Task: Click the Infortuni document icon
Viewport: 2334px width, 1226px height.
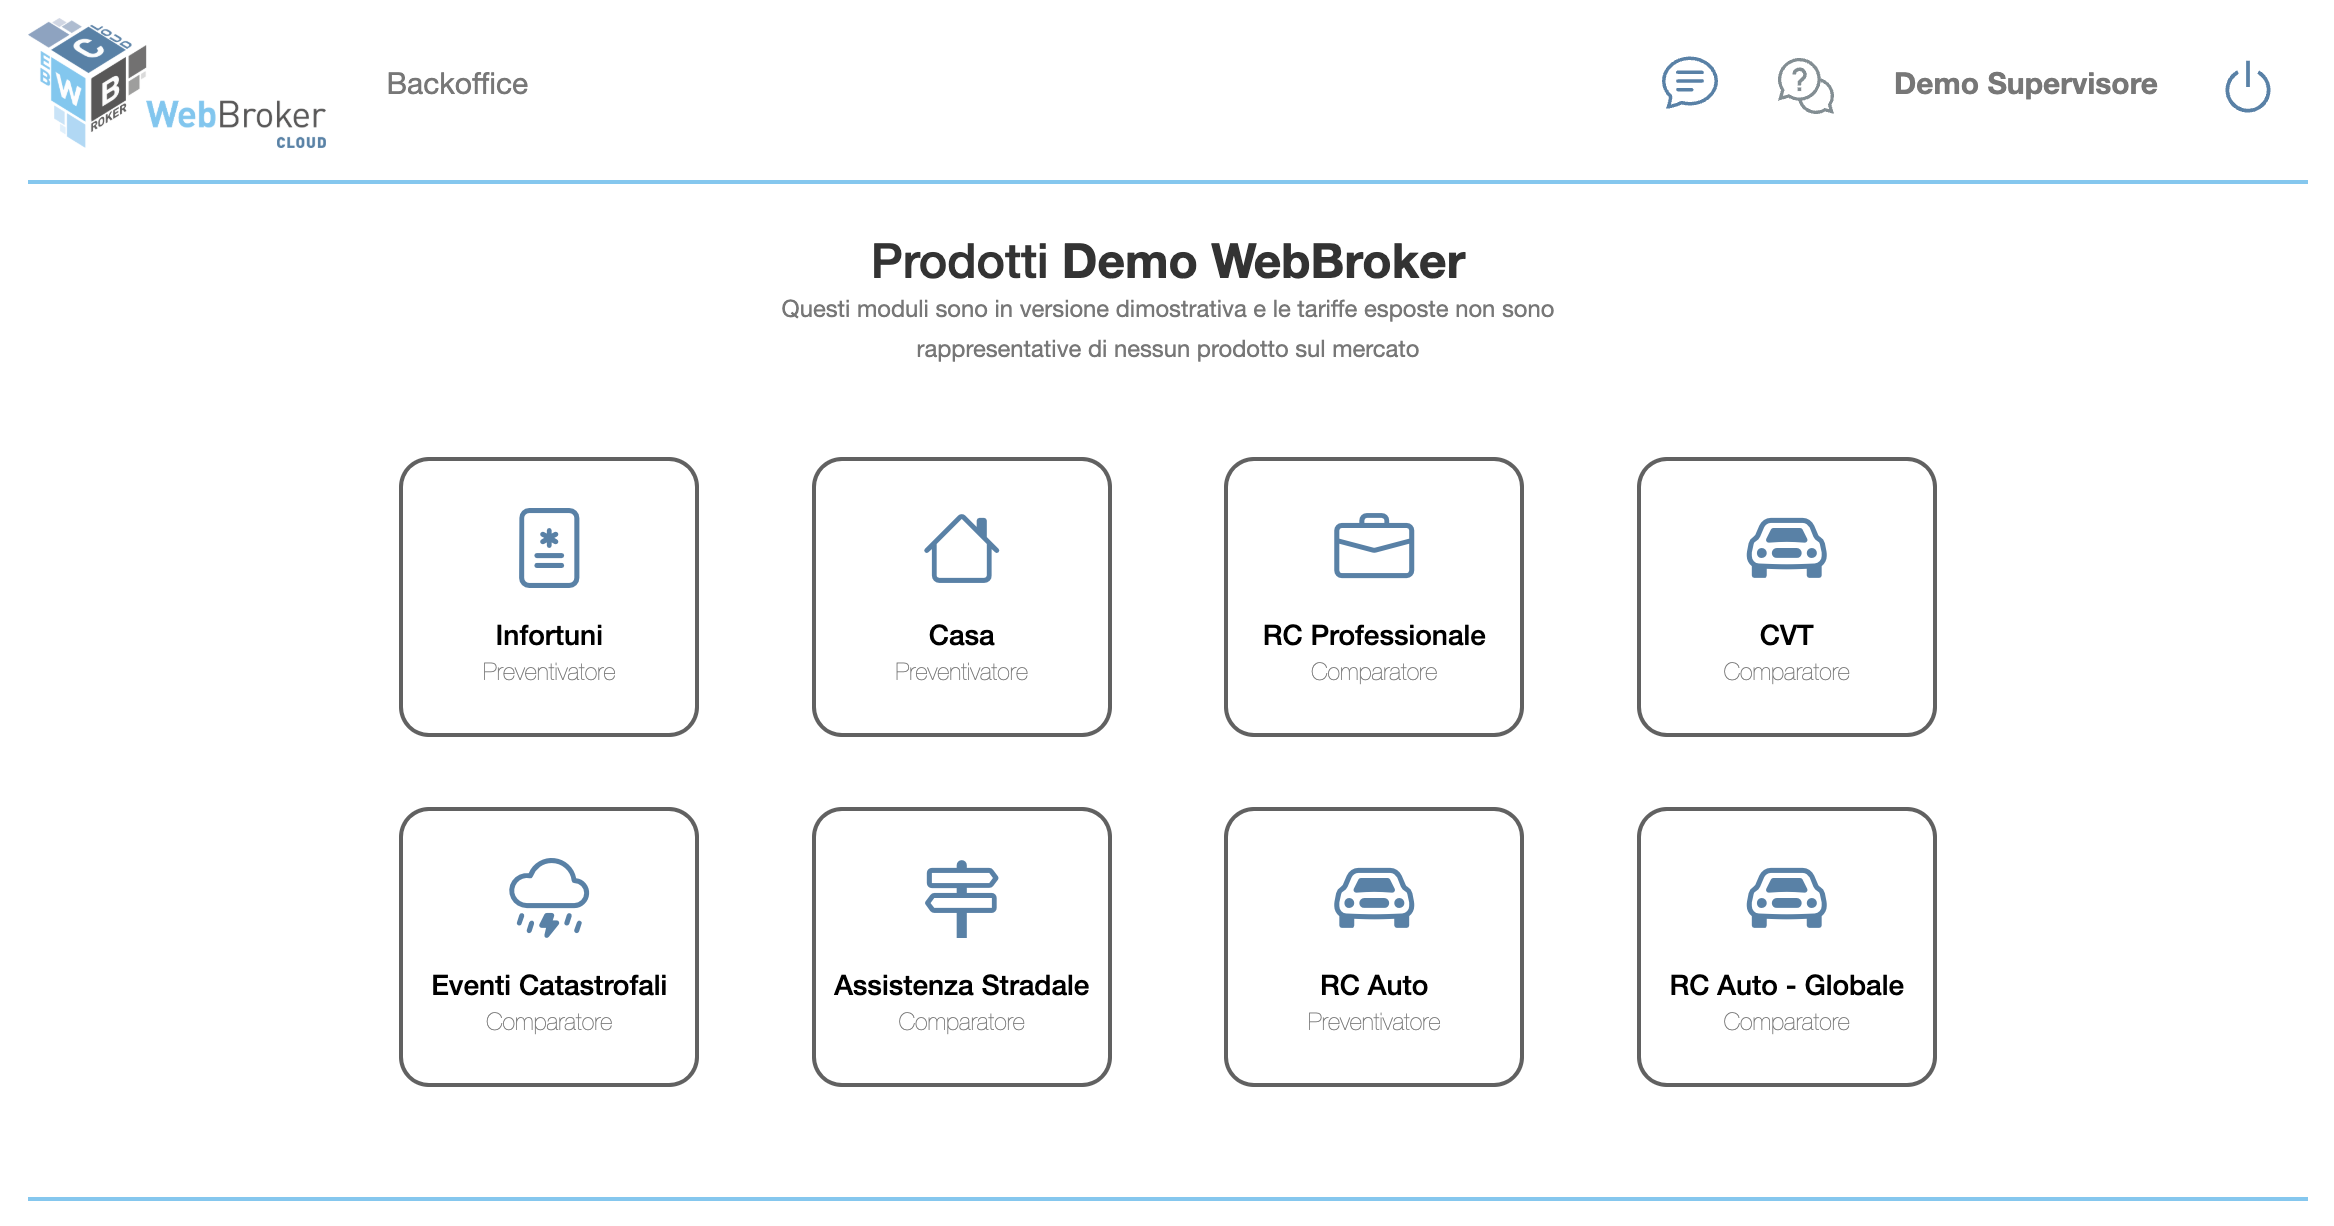Action: [x=549, y=548]
